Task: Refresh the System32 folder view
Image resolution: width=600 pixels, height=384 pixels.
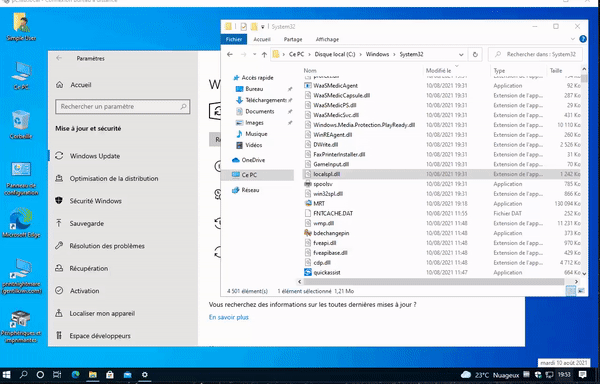Action: 475,54
